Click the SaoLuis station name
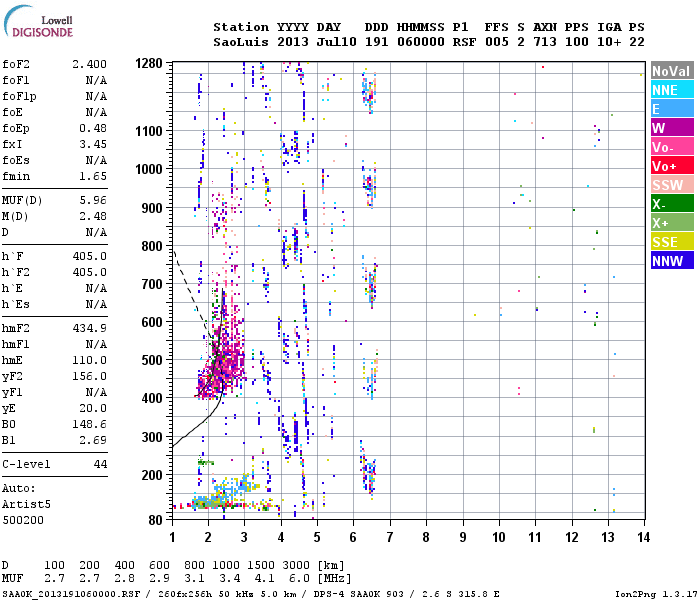The width and height of the screenshot is (700, 600). coord(241,42)
